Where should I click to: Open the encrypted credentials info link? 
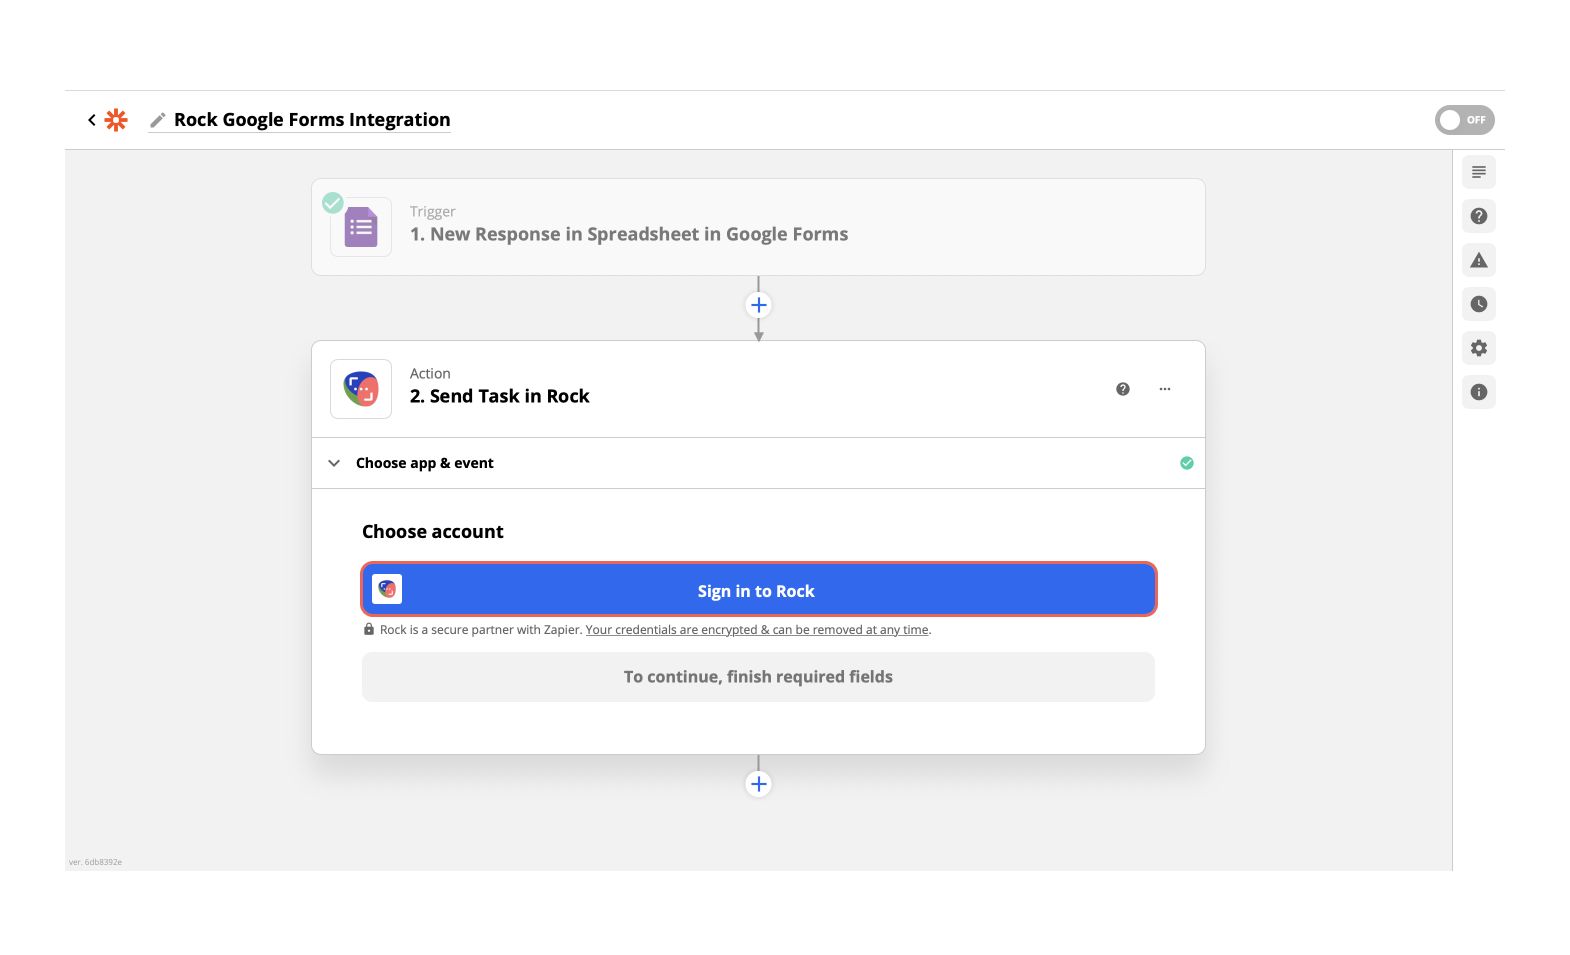tap(757, 630)
